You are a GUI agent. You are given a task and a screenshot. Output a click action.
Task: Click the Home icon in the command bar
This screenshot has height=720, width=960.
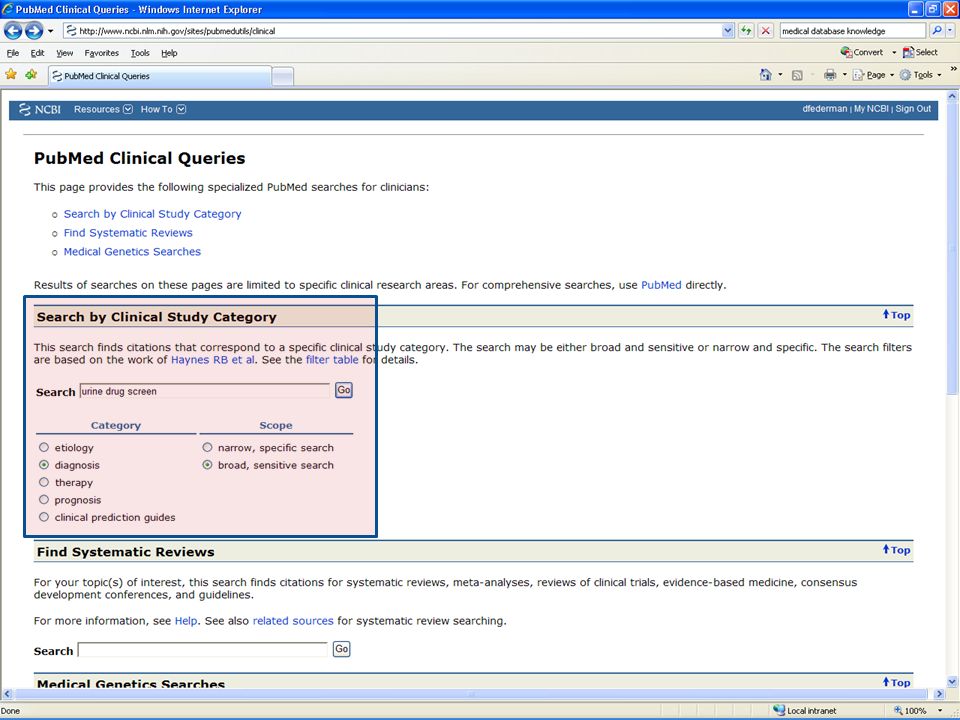coord(765,75)
